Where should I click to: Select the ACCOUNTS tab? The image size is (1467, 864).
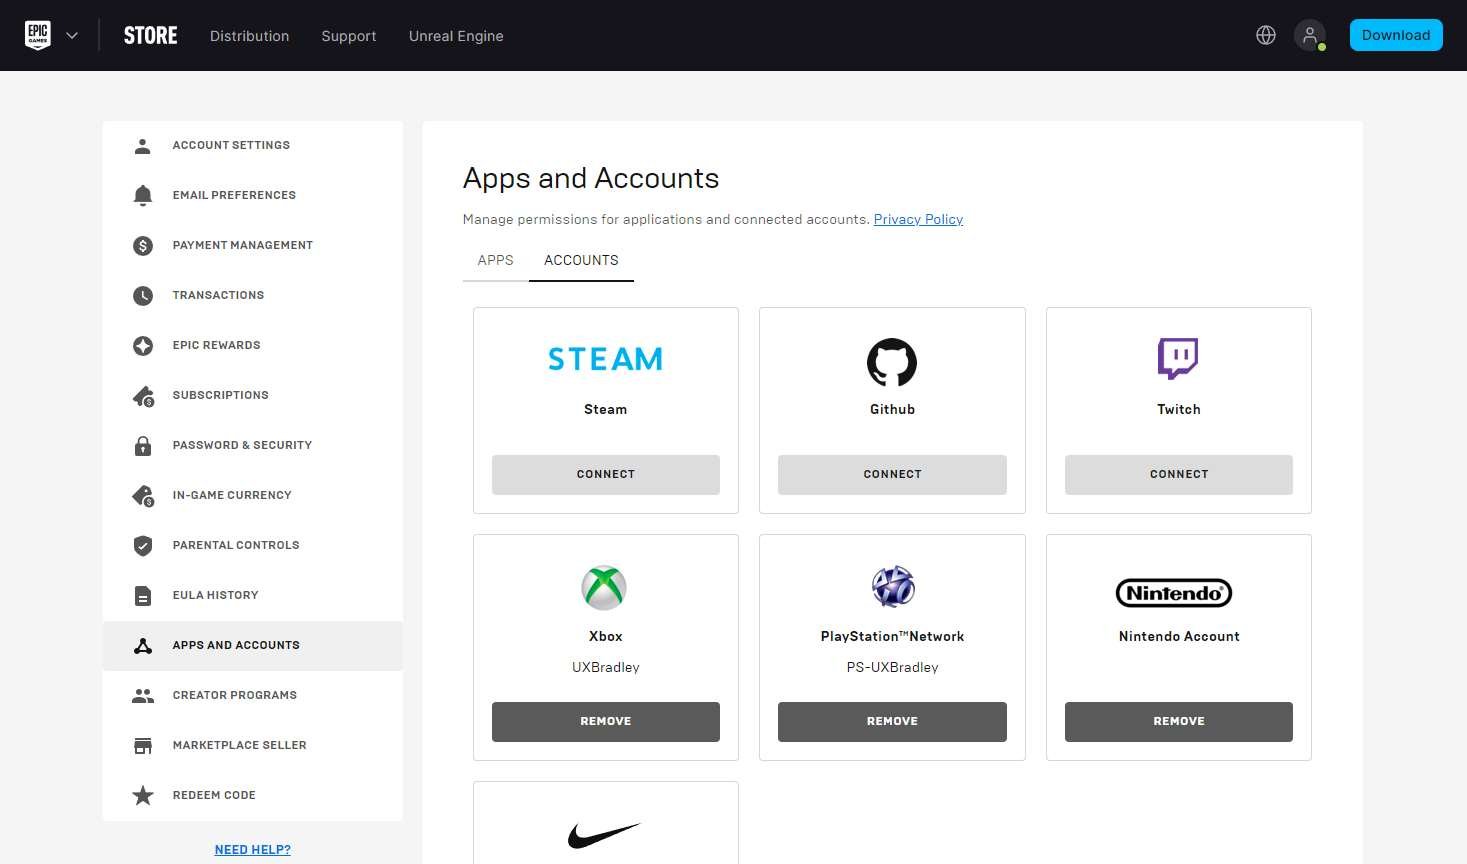581,260
